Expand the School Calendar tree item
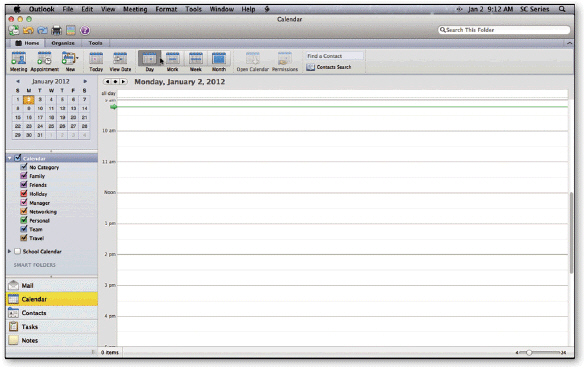585x369 pixels. tap(10, 251)
